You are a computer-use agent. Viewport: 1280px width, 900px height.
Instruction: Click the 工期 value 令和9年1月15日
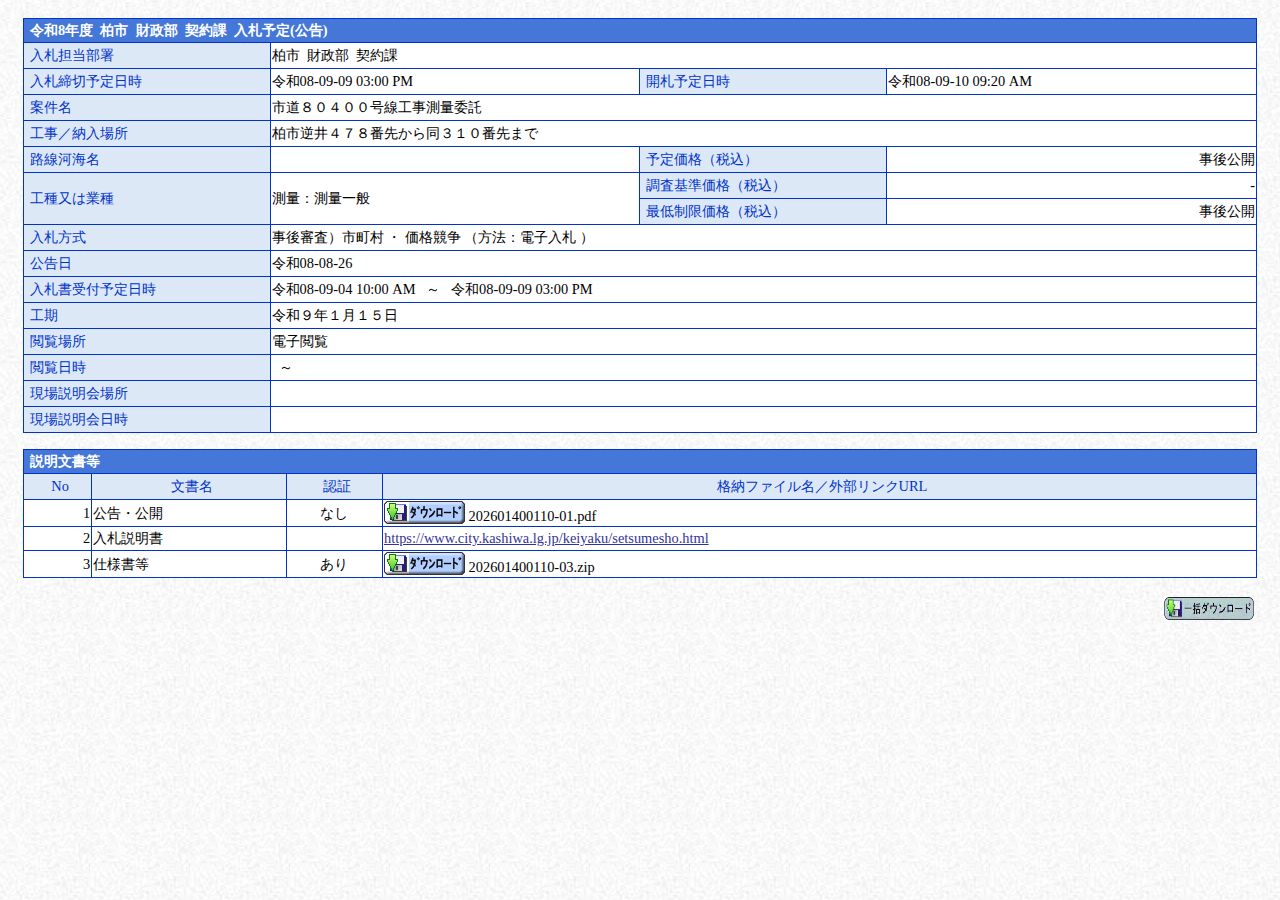point(335,315)
